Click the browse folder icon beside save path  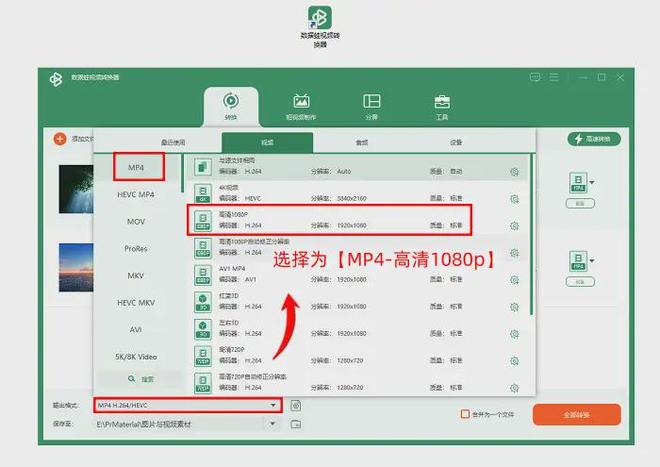pyautogui.click(x=296, y=424)
